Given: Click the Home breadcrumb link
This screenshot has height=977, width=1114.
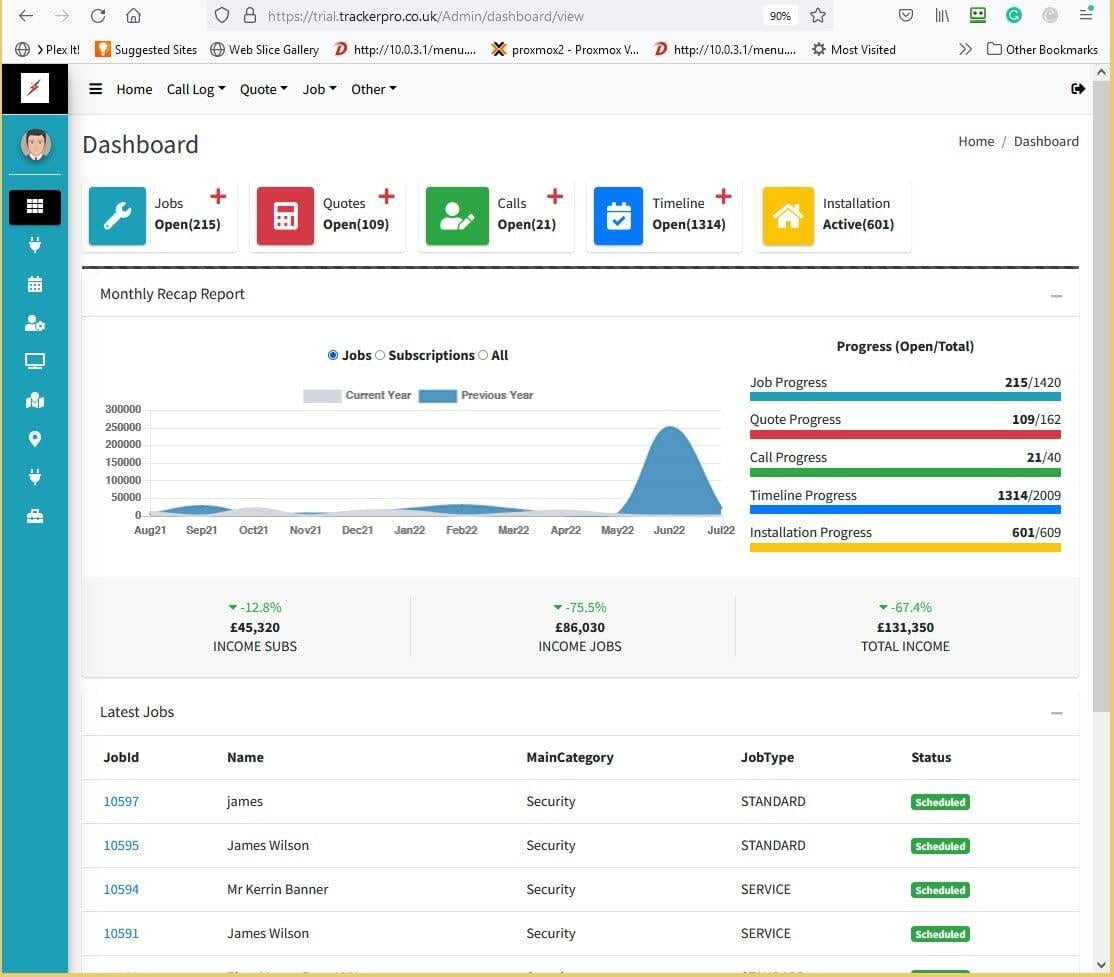Looking at the screenshot, I should tap(975, 141).
